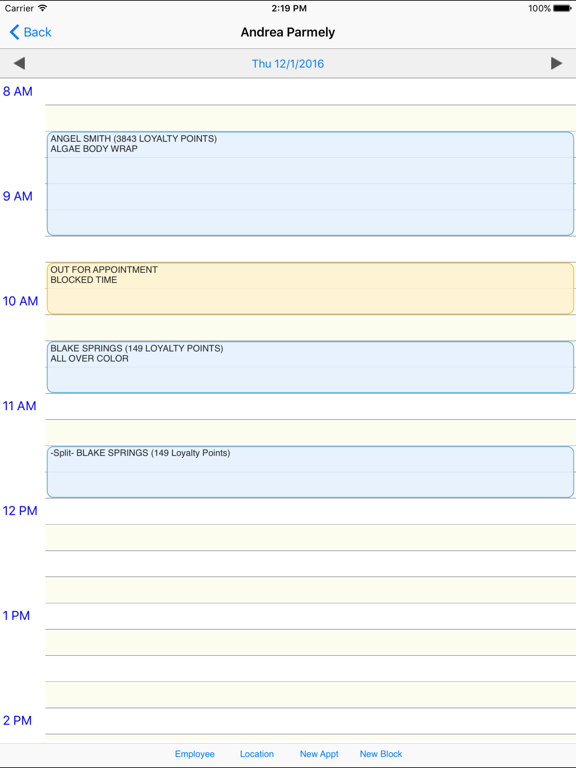Show previous day with left arrow
The width and height of the screenshot is (576, 768).
point(19,63)
